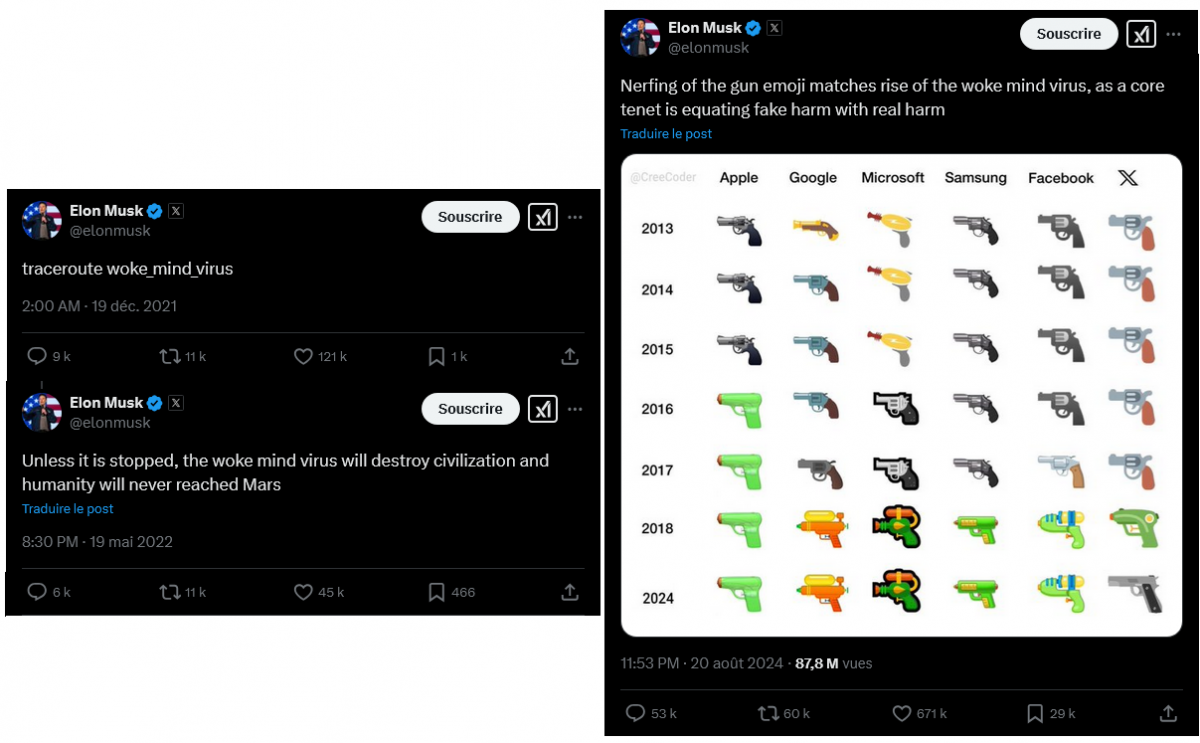Retweet the traceroute woke_mind_virus tweet
This screenshot has height=743, width=1200.
(x=170, y=356)
